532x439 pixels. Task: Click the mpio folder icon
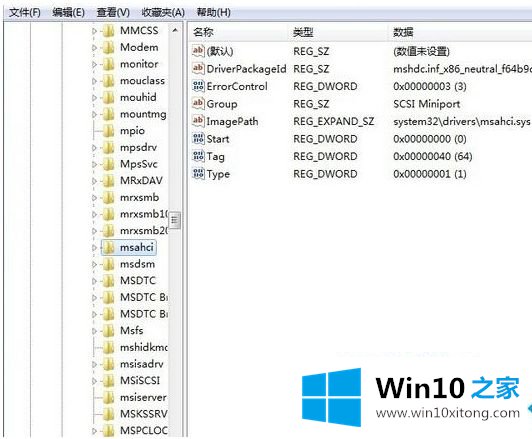click(109, 131)
